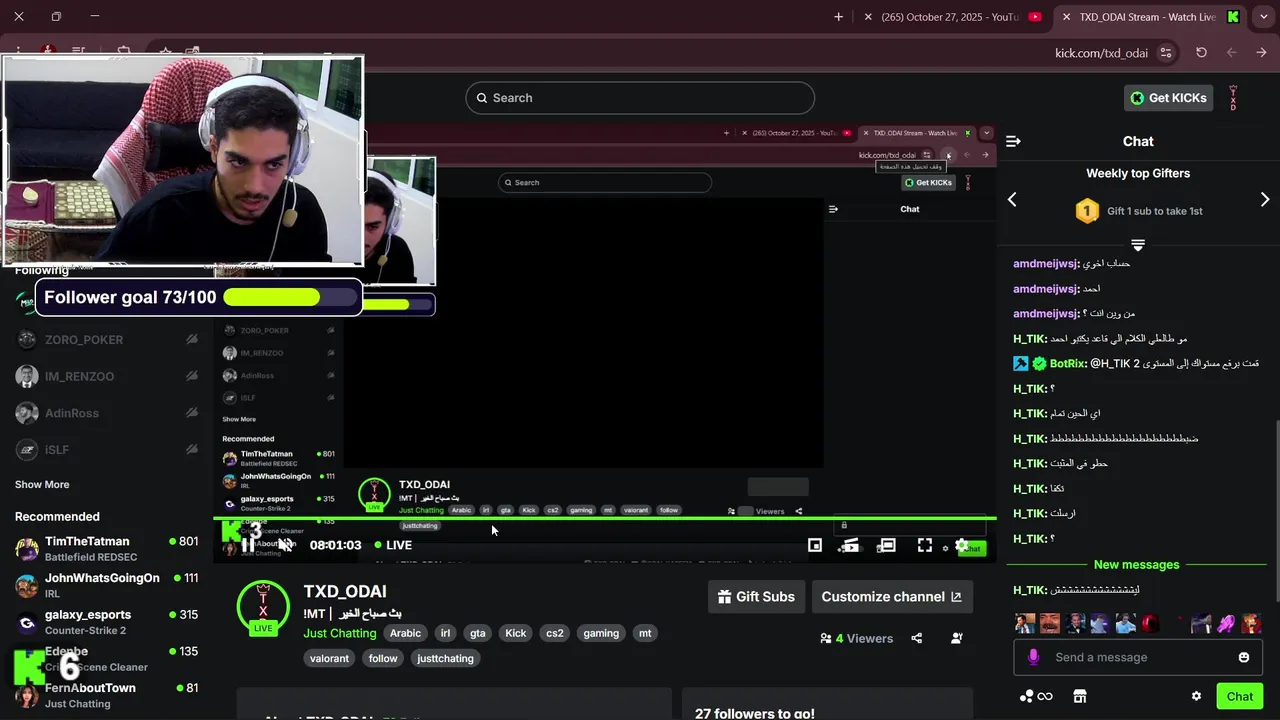Click the Search box at the top
This screenshot has width=1280, height=720.
pyautogui.click(x=640, y=98)
